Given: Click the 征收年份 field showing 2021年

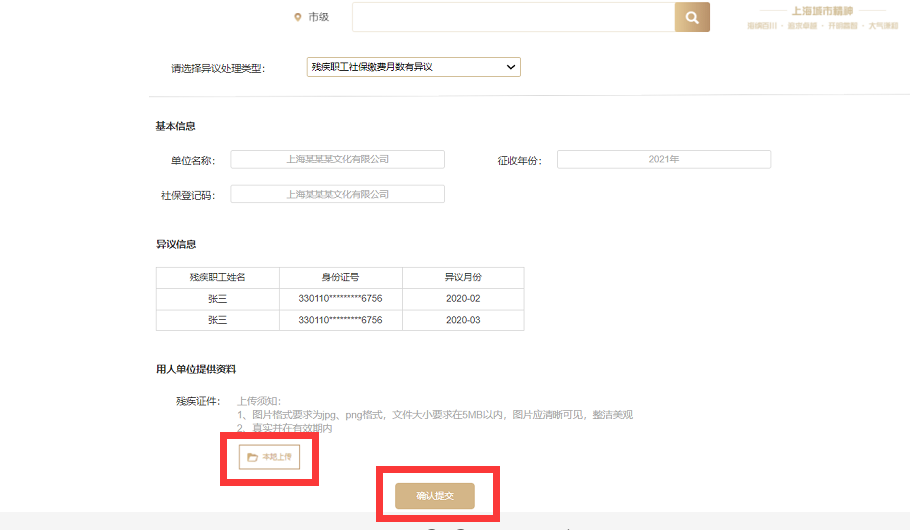Looking at the screenshot, I should tap(663, 159).
